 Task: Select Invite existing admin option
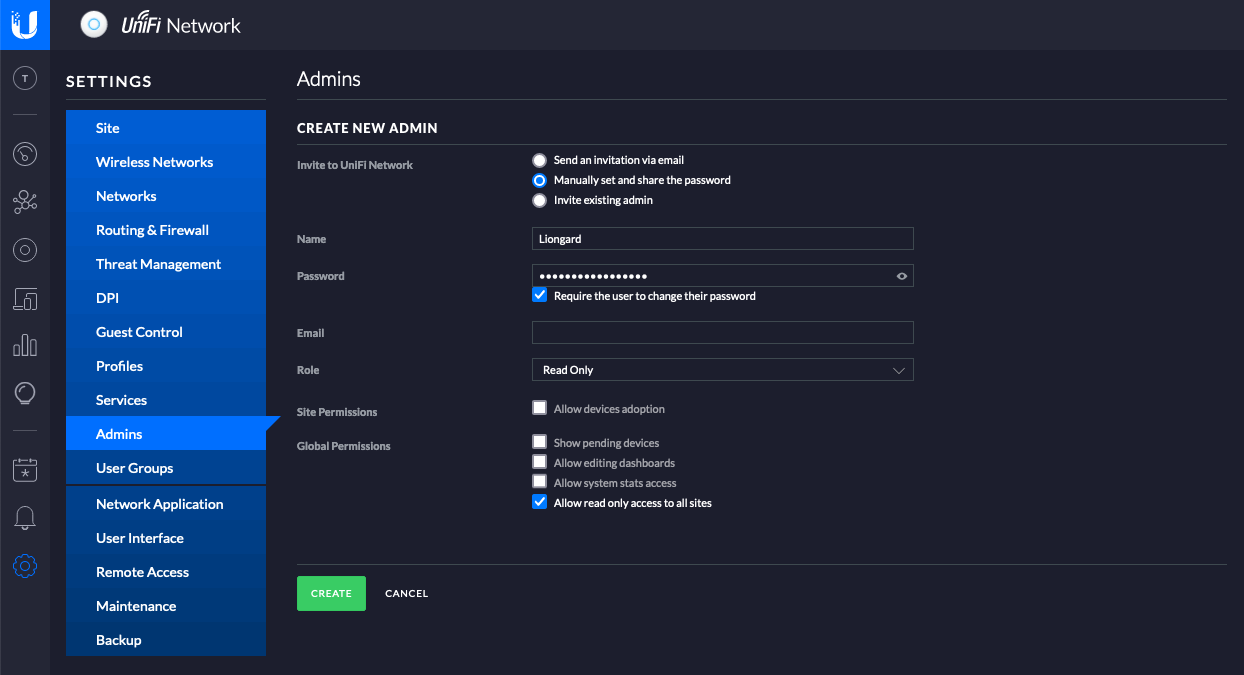click(x=540, y=200)
